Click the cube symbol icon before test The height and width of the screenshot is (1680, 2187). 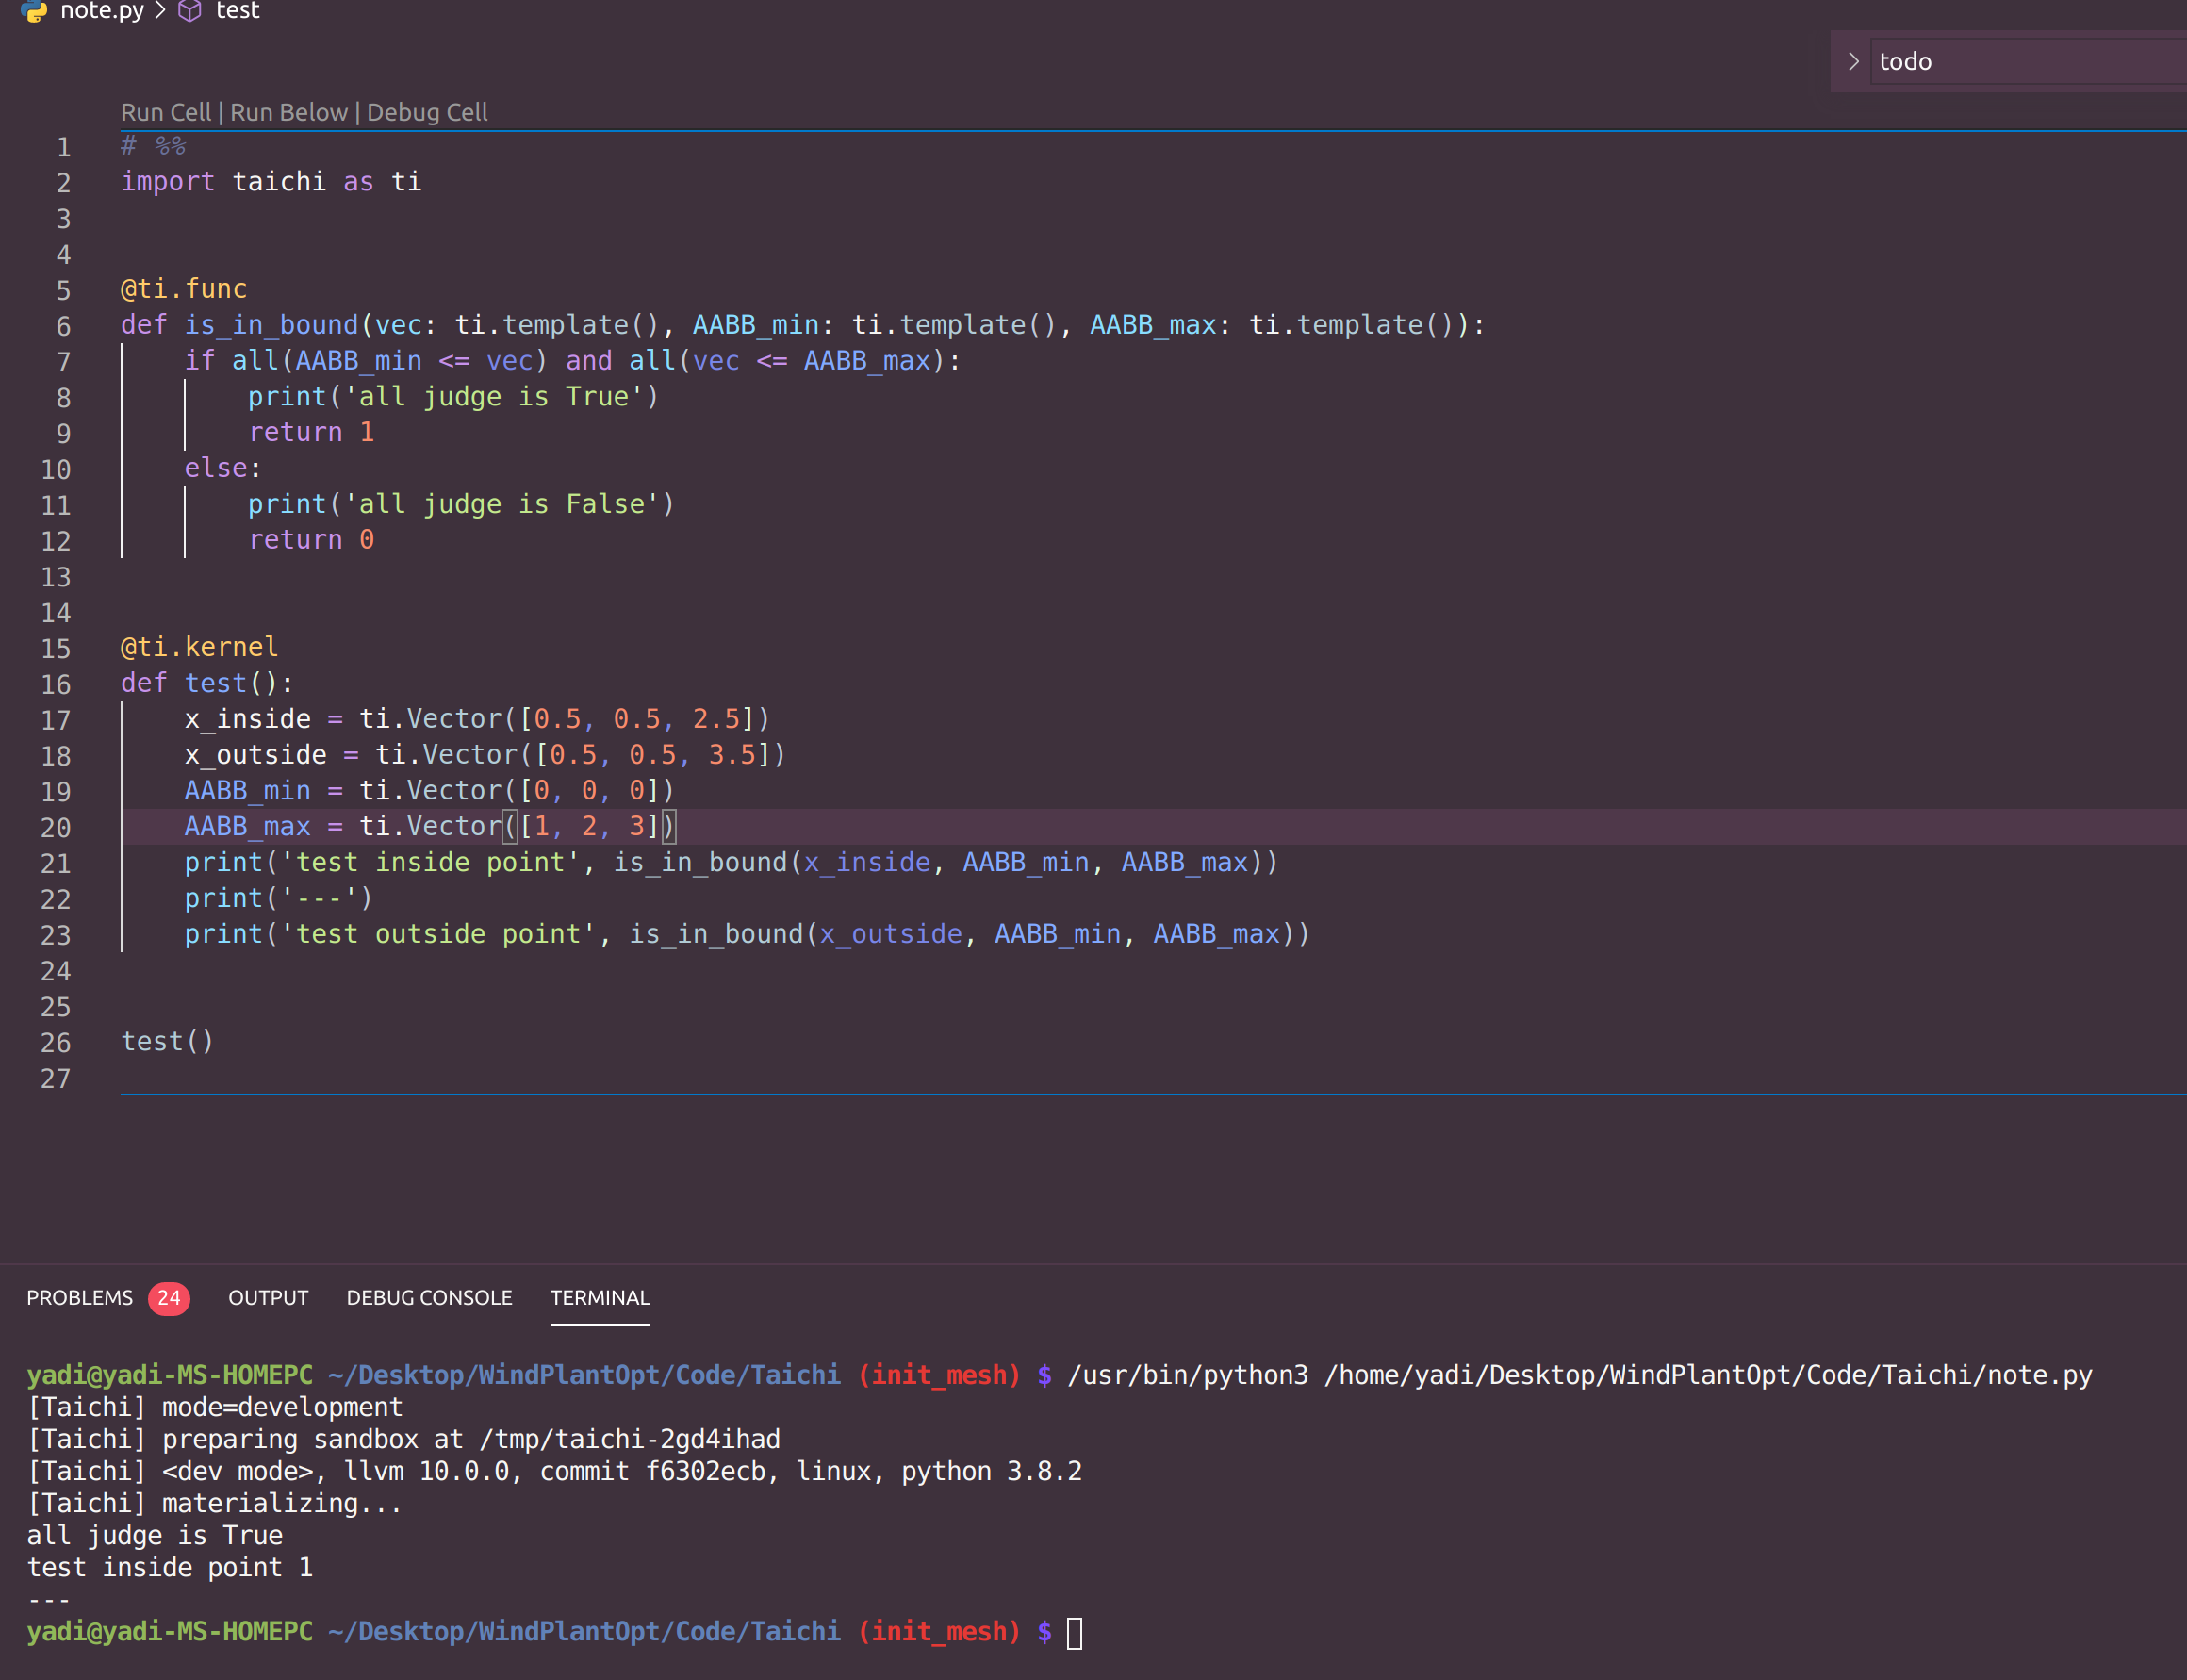pyautogui.click(x=190, y=12)
